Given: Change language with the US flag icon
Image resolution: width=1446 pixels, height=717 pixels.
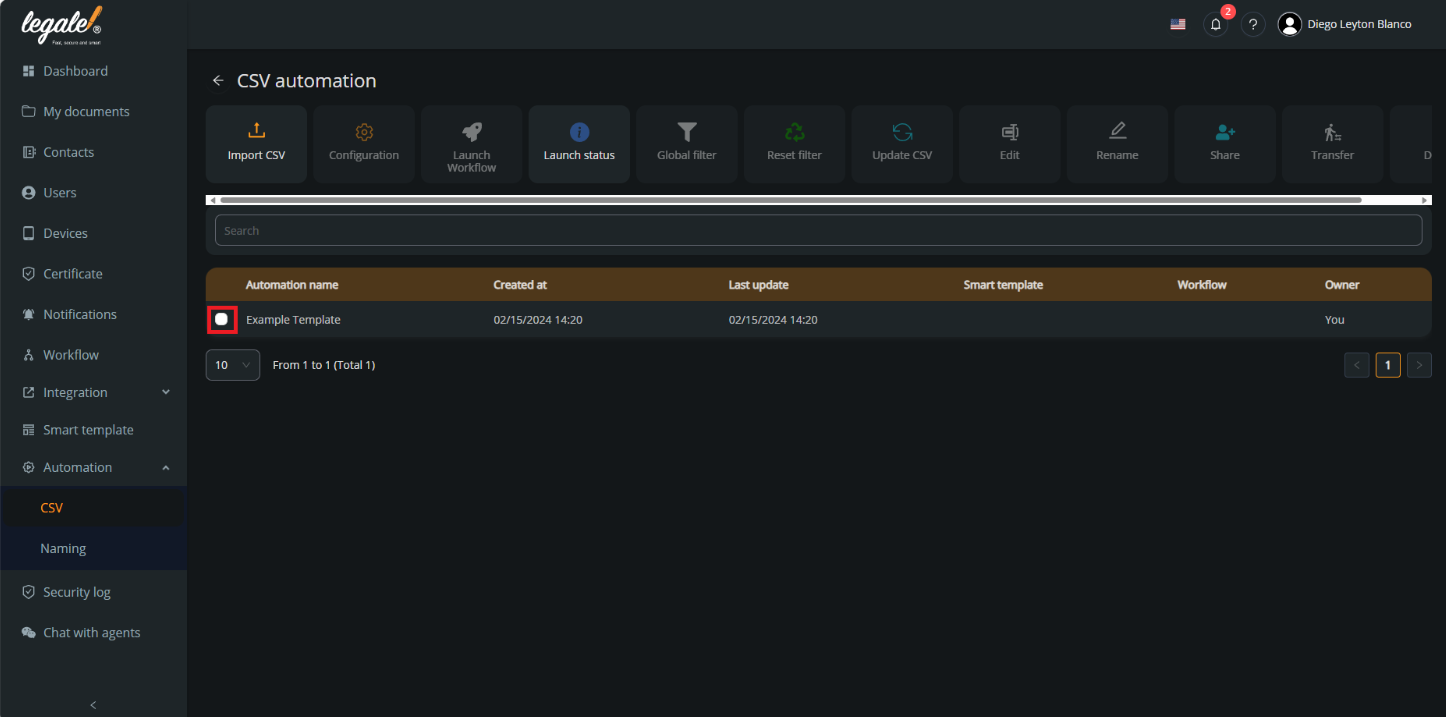Looking at the screenshot, I should [1178, 25].
